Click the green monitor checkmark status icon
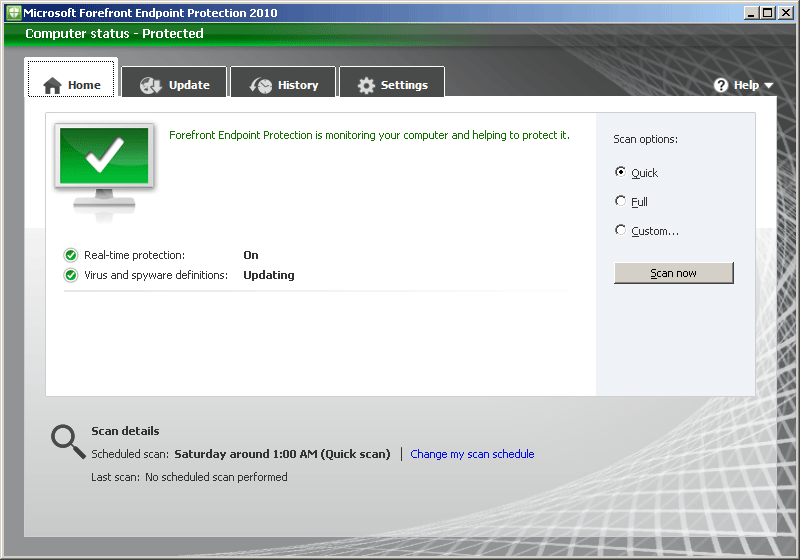 (104, 171)
